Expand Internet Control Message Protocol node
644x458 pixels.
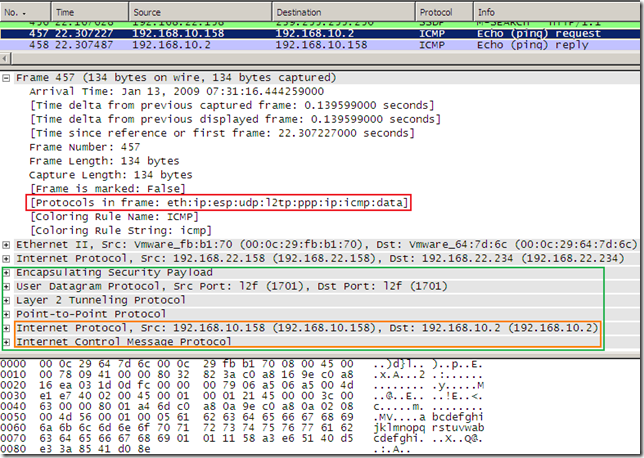pos(8,342)
